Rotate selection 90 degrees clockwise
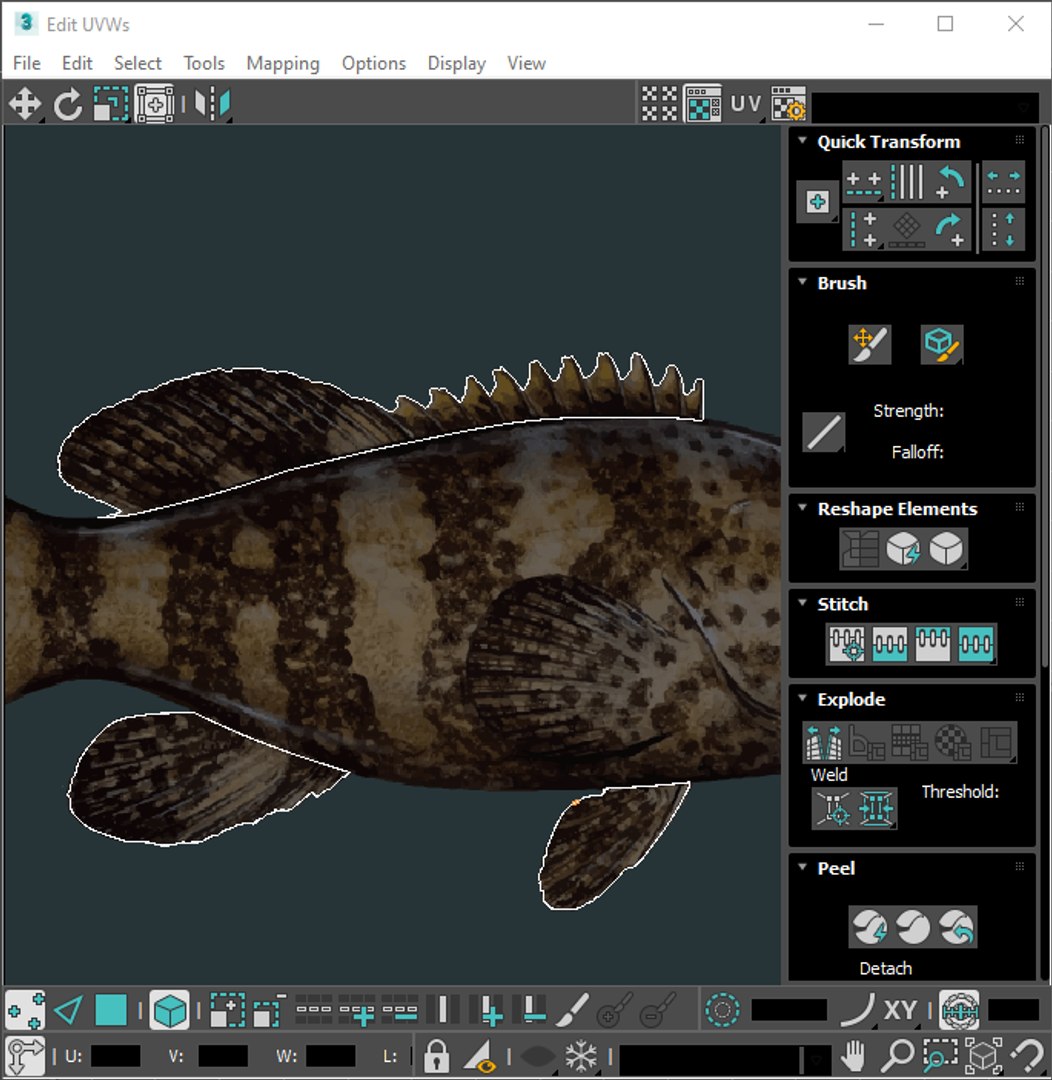 [949, 229]
